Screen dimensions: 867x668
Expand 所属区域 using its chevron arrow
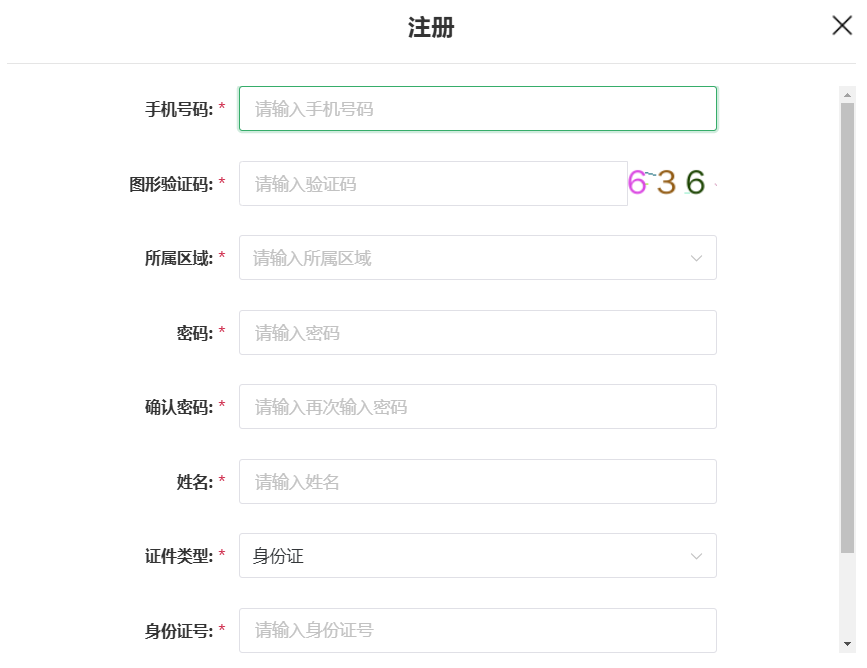tap(696, 258)
